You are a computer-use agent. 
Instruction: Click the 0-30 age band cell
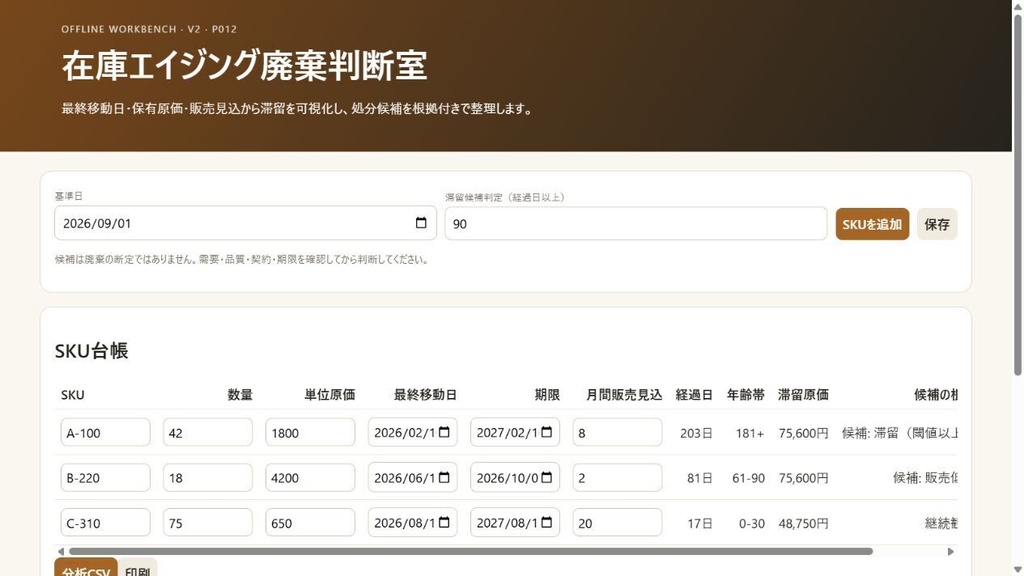coord(752,523)
